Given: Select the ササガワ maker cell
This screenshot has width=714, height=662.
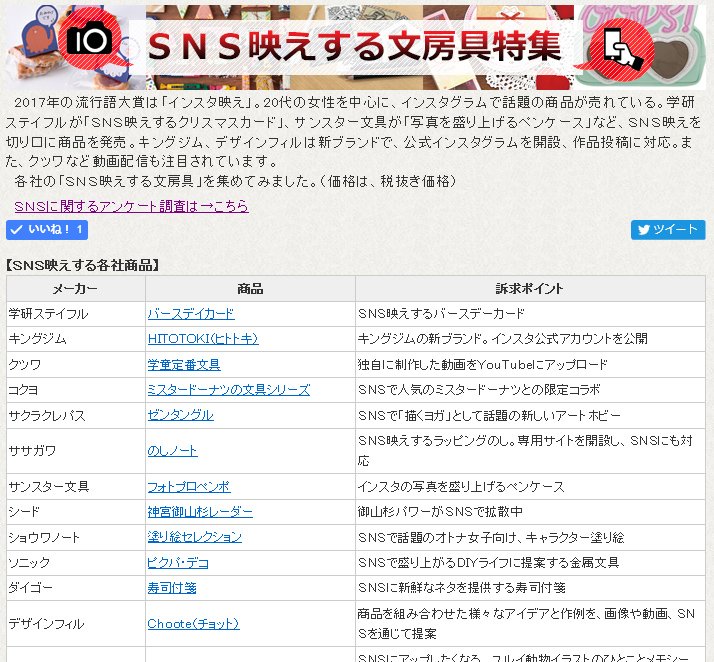Looking at the screenshot, I should [x=76, y=451].
